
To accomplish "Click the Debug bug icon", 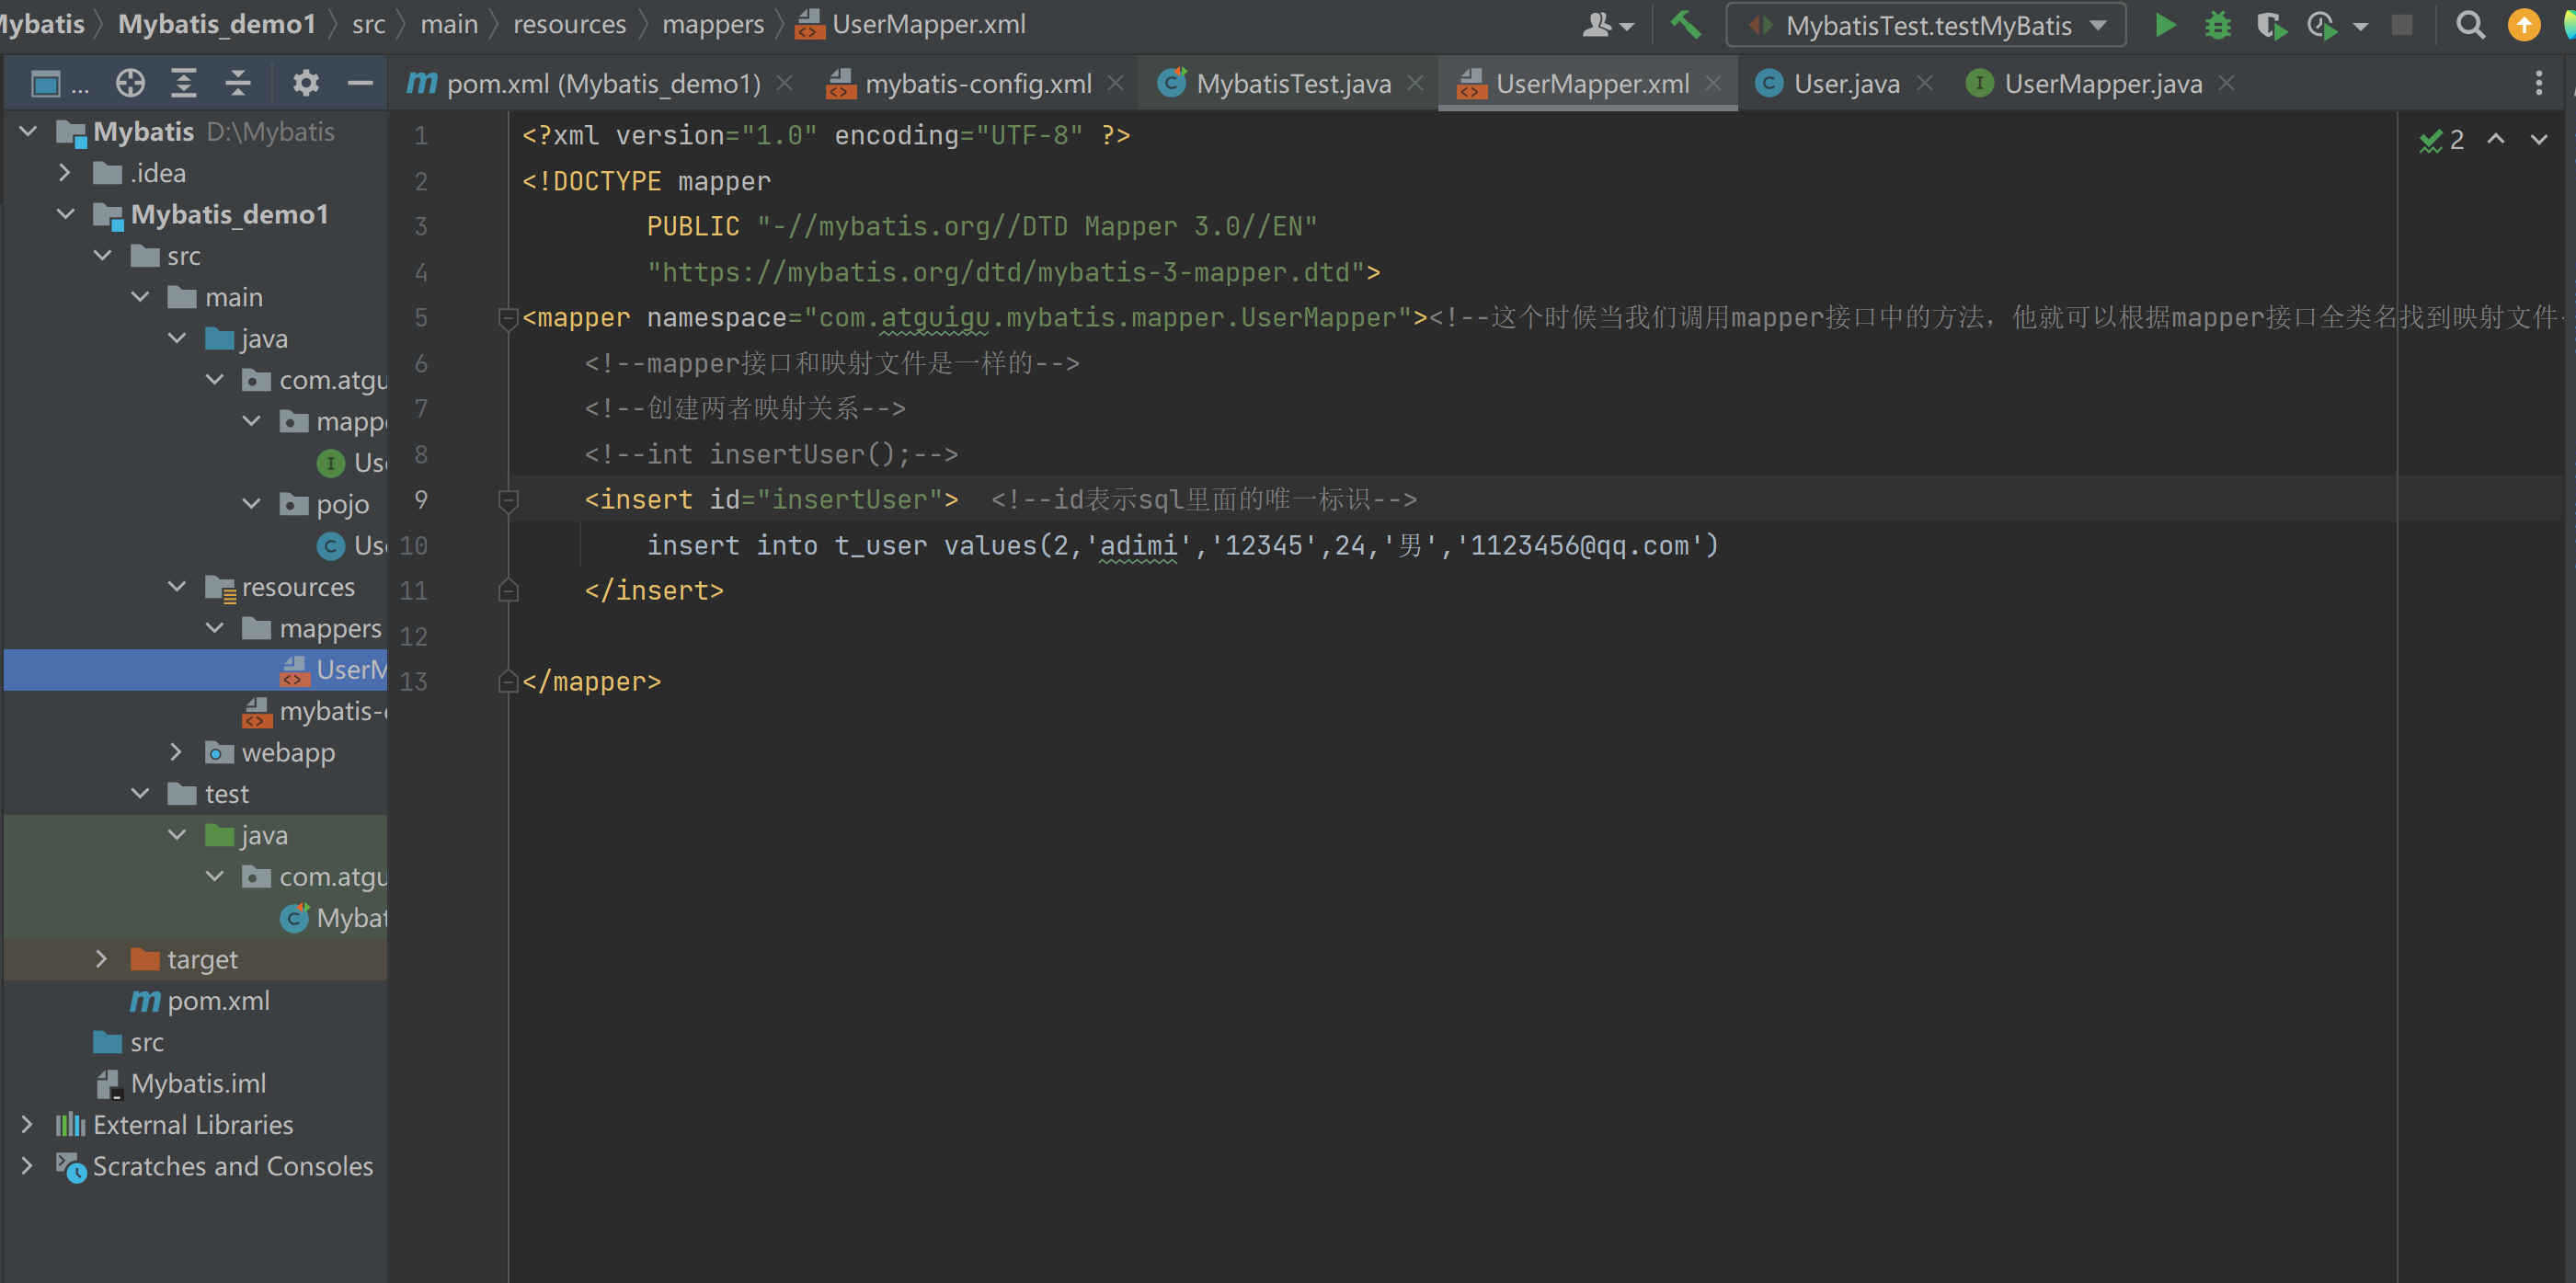I will coord(2217,25).
